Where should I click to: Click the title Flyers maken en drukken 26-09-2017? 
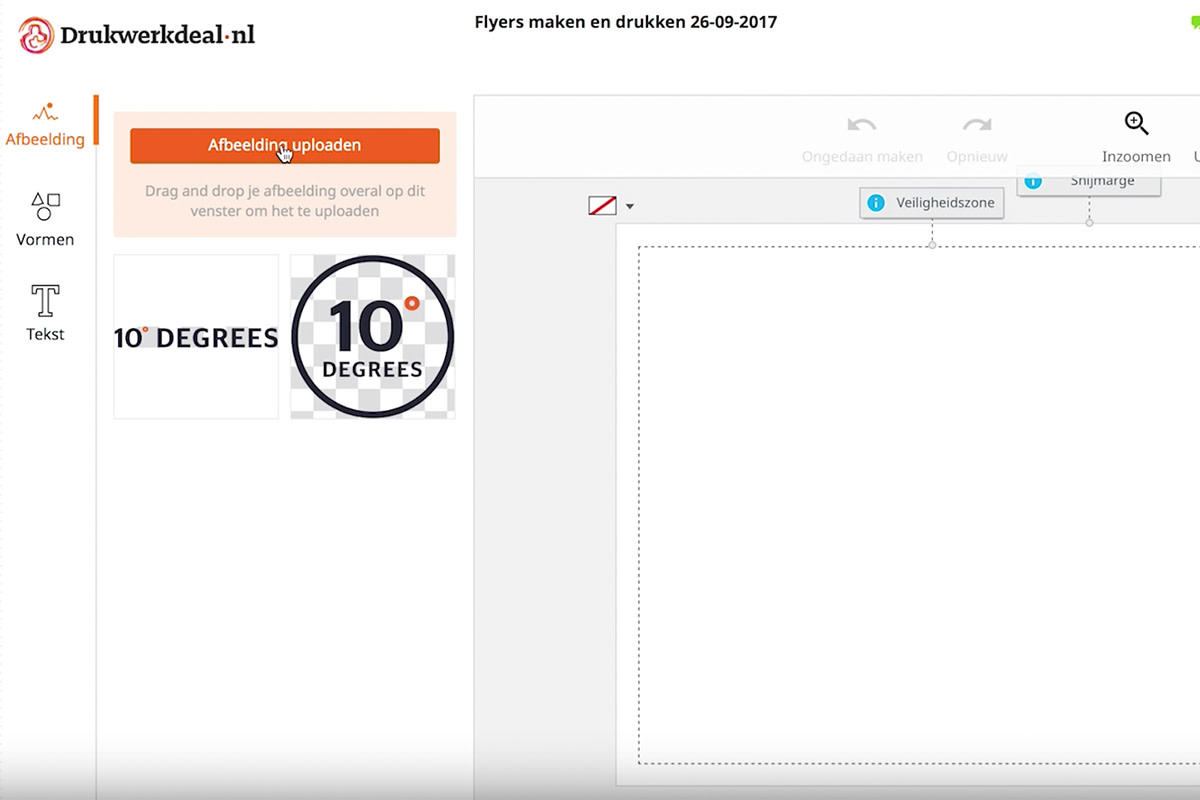tap(625, 22)
